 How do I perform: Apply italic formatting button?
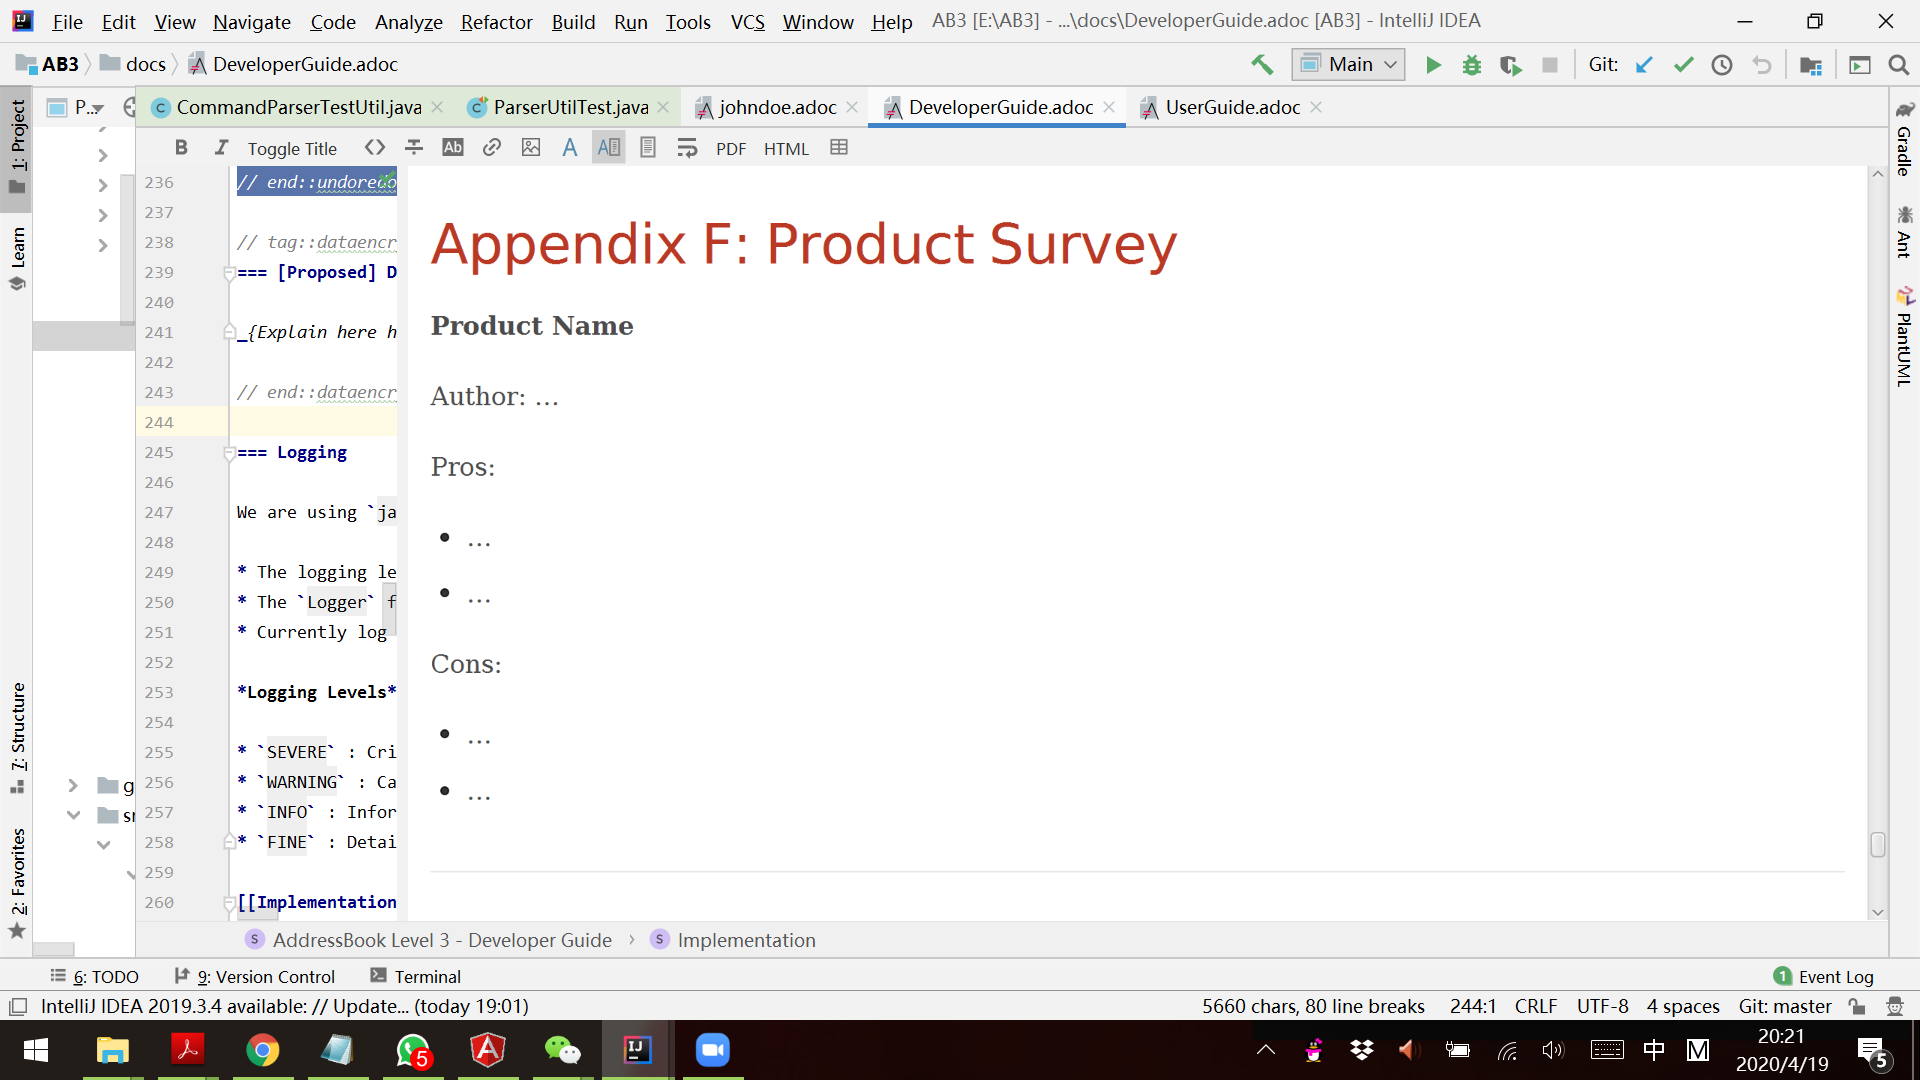click(x=221, y=148)
